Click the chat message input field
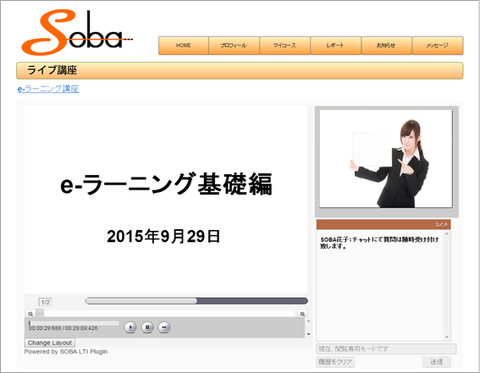Screen dimensions: 480x373 point(386,349)
